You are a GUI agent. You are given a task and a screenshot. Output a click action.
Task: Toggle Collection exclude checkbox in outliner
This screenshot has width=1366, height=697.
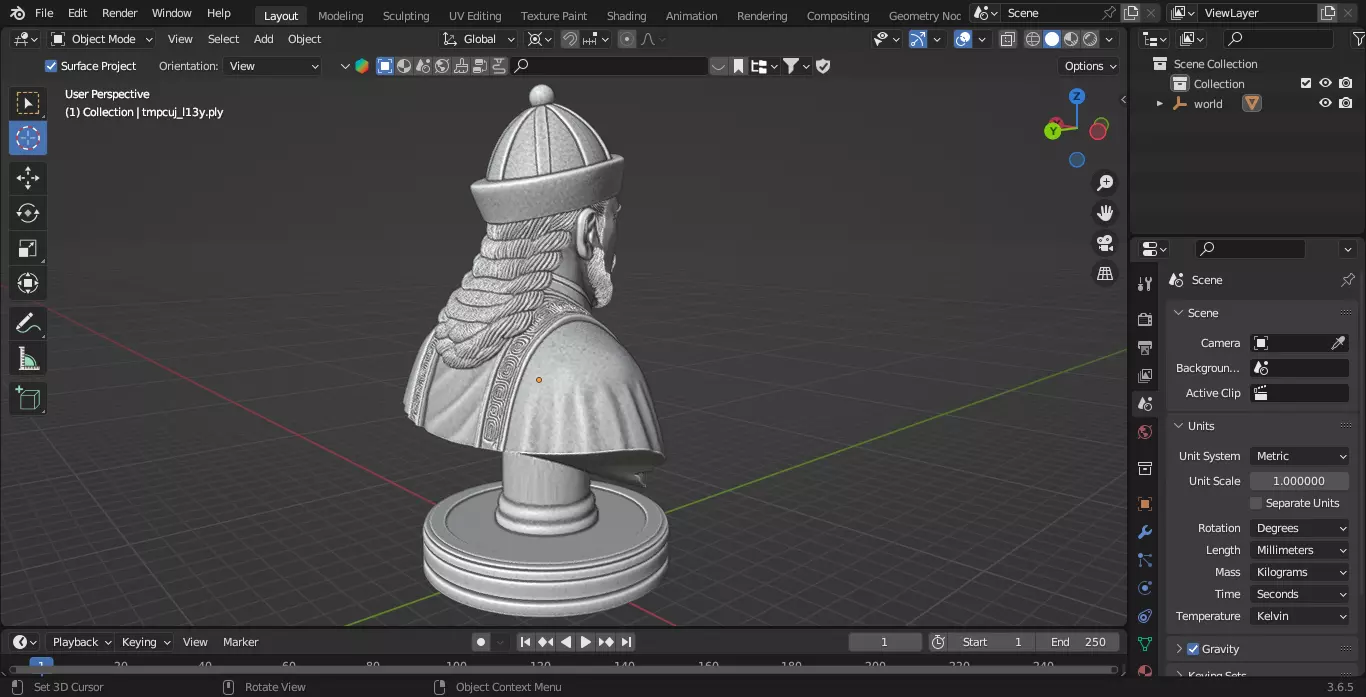1305,84
